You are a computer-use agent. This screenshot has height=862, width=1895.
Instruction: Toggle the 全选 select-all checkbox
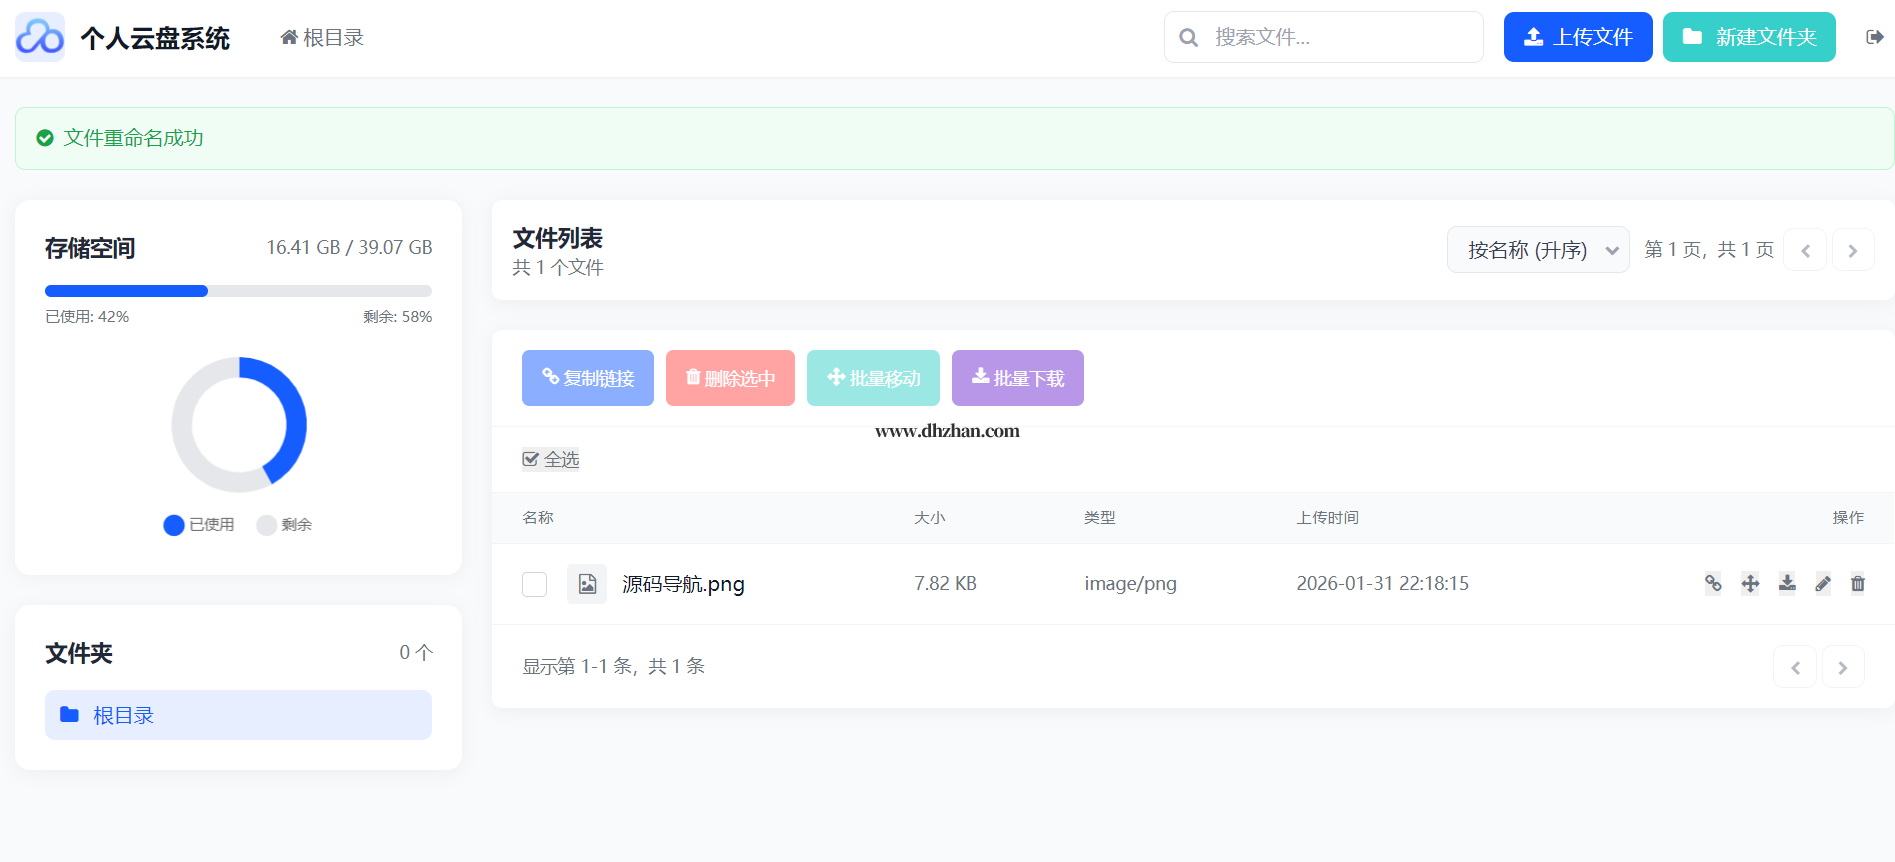pyautogui.click(x=531, y=459)
